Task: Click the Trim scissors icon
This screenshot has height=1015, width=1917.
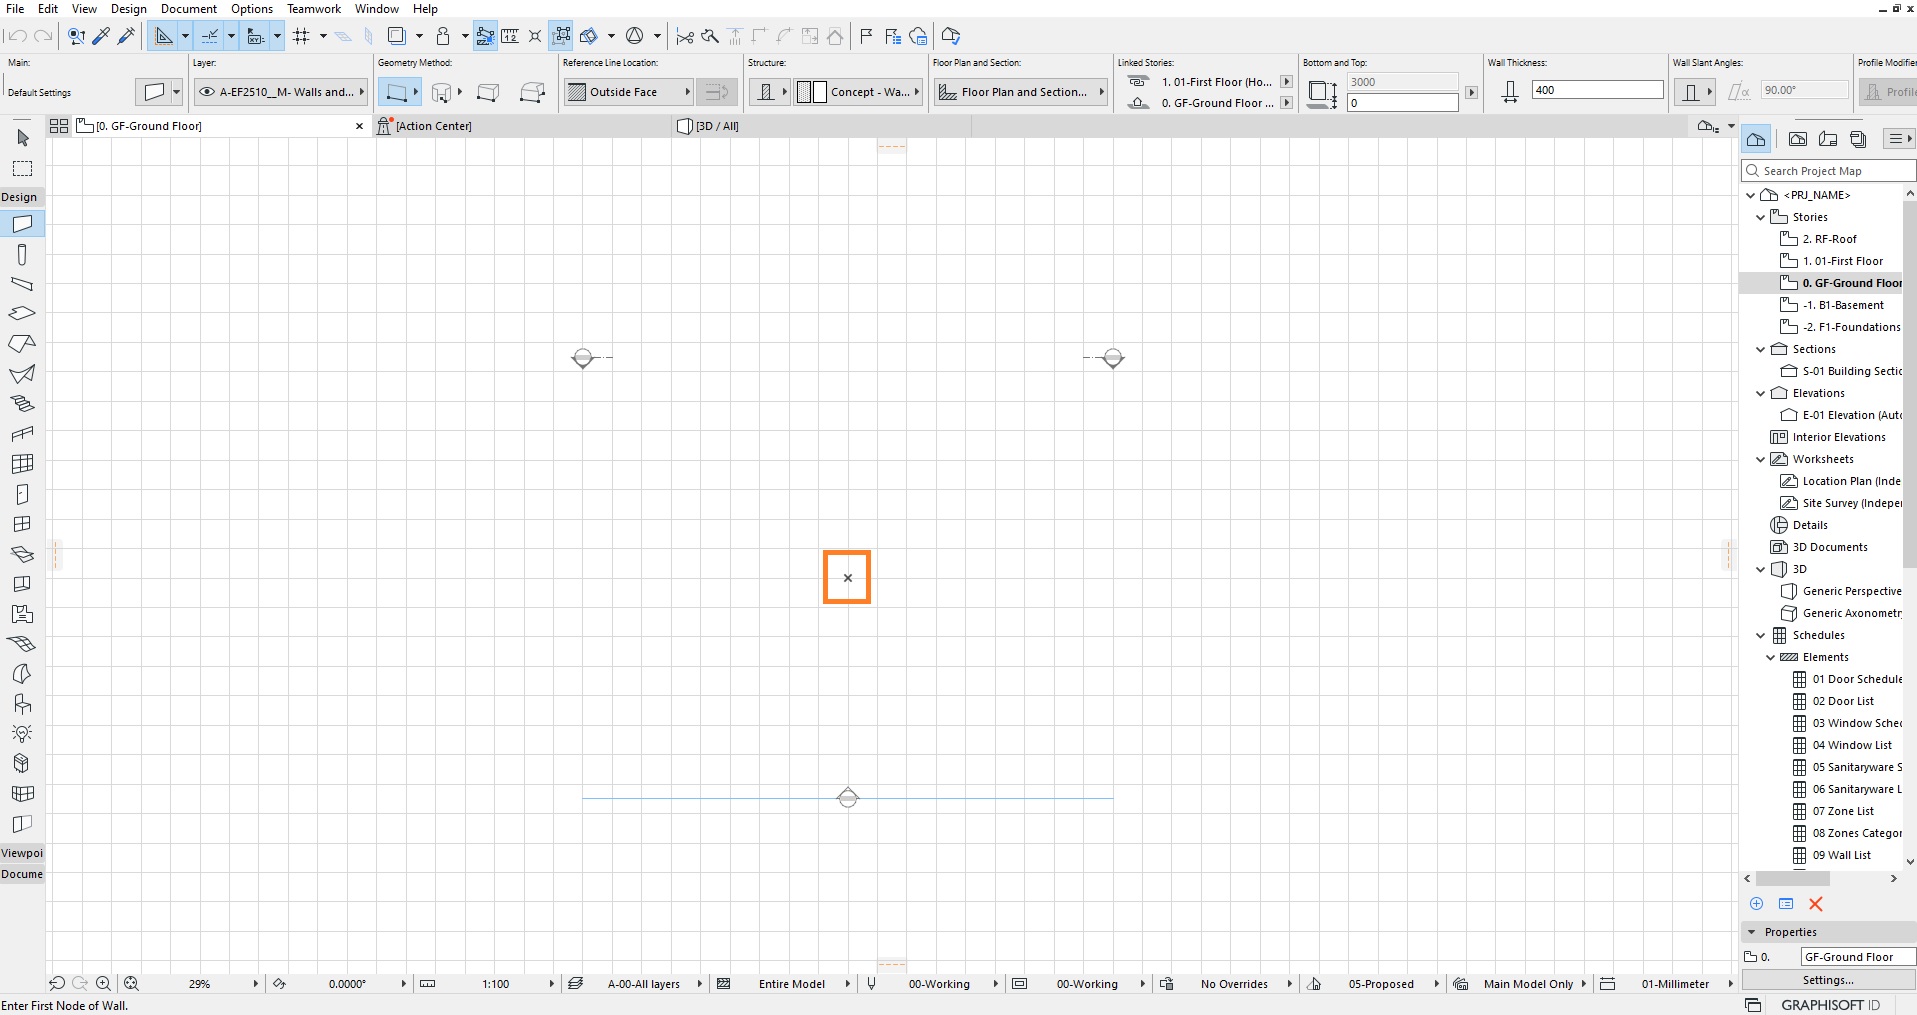Action: click(685, 36)
